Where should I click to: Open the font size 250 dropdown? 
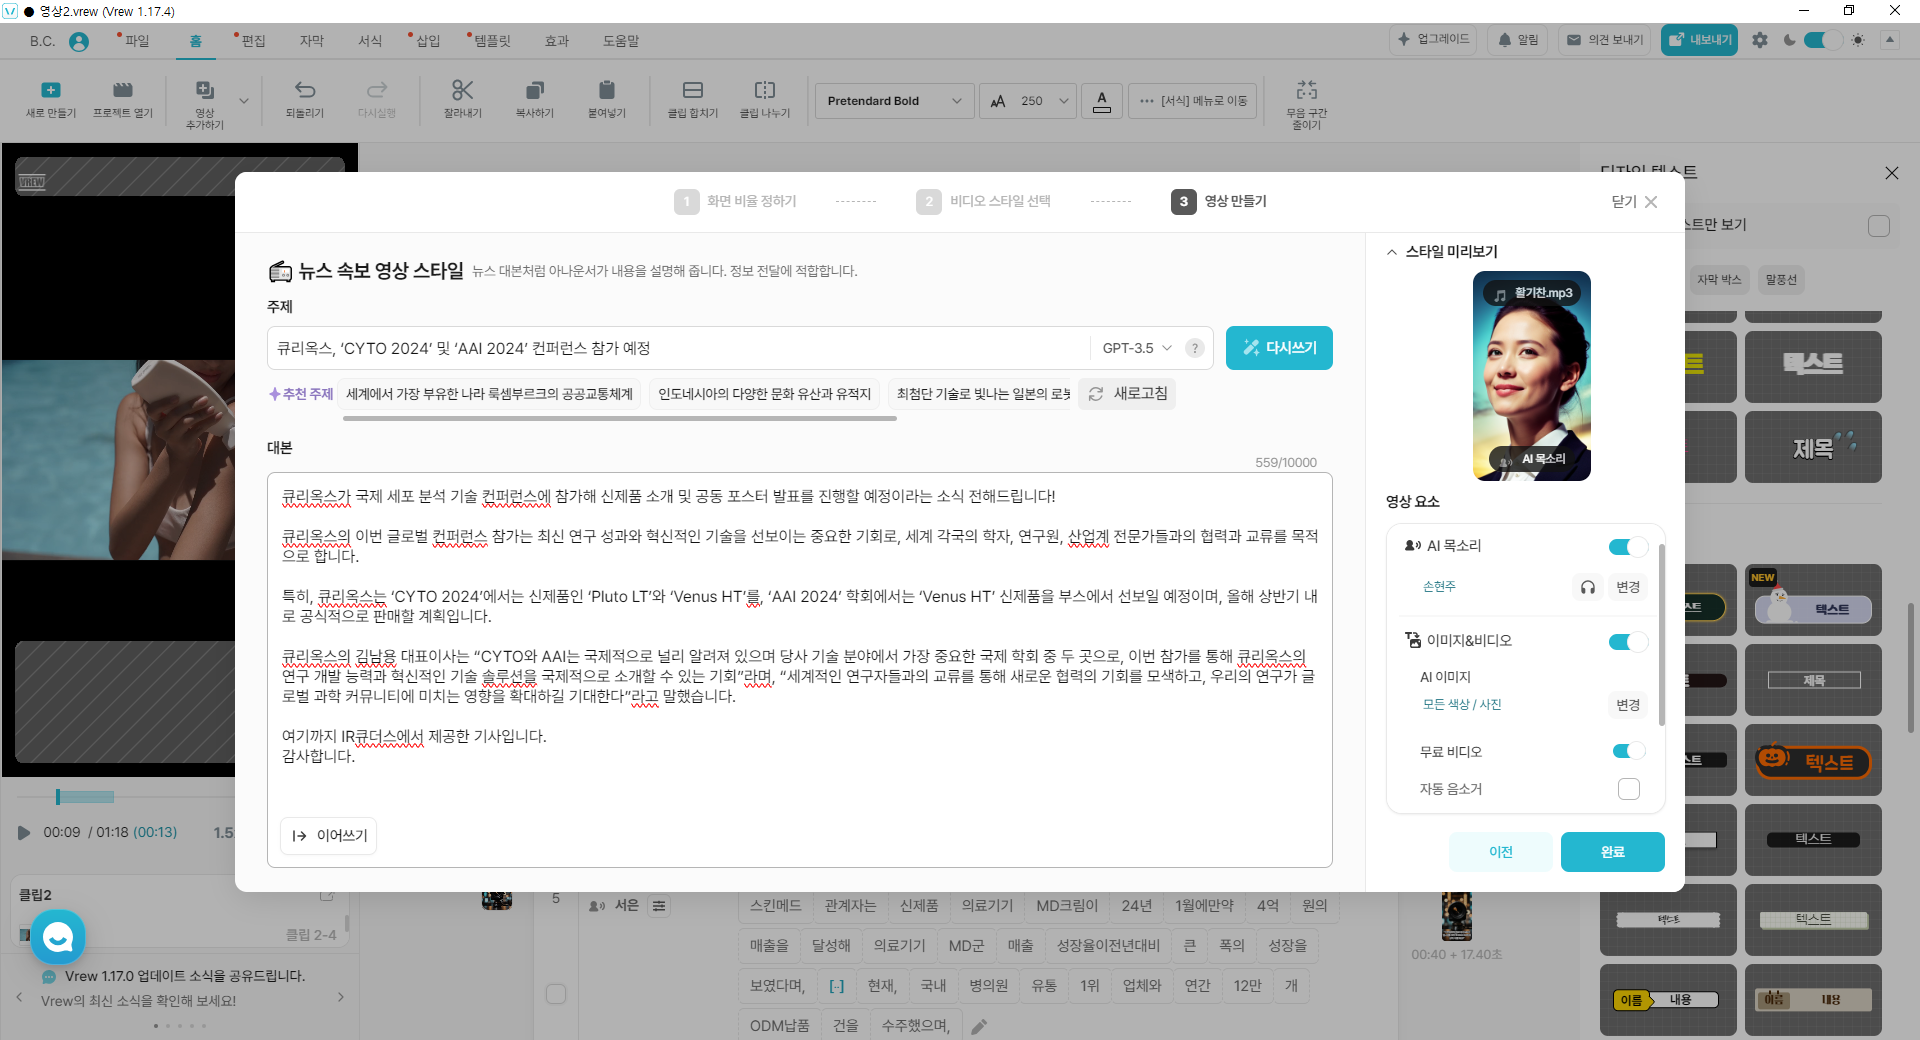pos(1028,101)
